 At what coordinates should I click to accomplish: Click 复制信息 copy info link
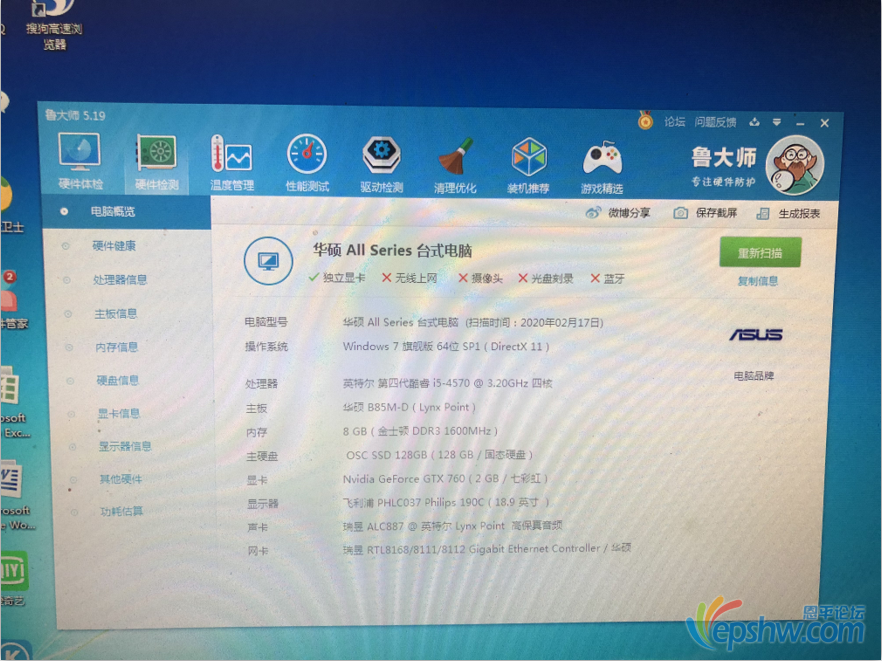[x=758, y=281]
